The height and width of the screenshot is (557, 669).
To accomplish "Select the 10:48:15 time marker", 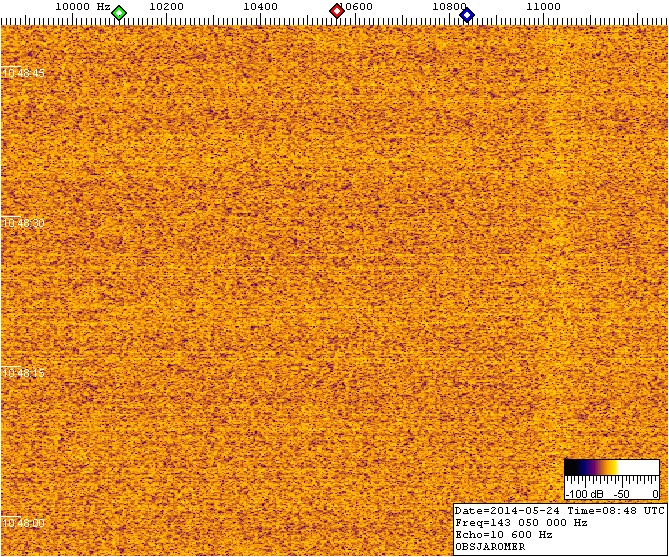I will pyautogui.click(x=22, y=372).
